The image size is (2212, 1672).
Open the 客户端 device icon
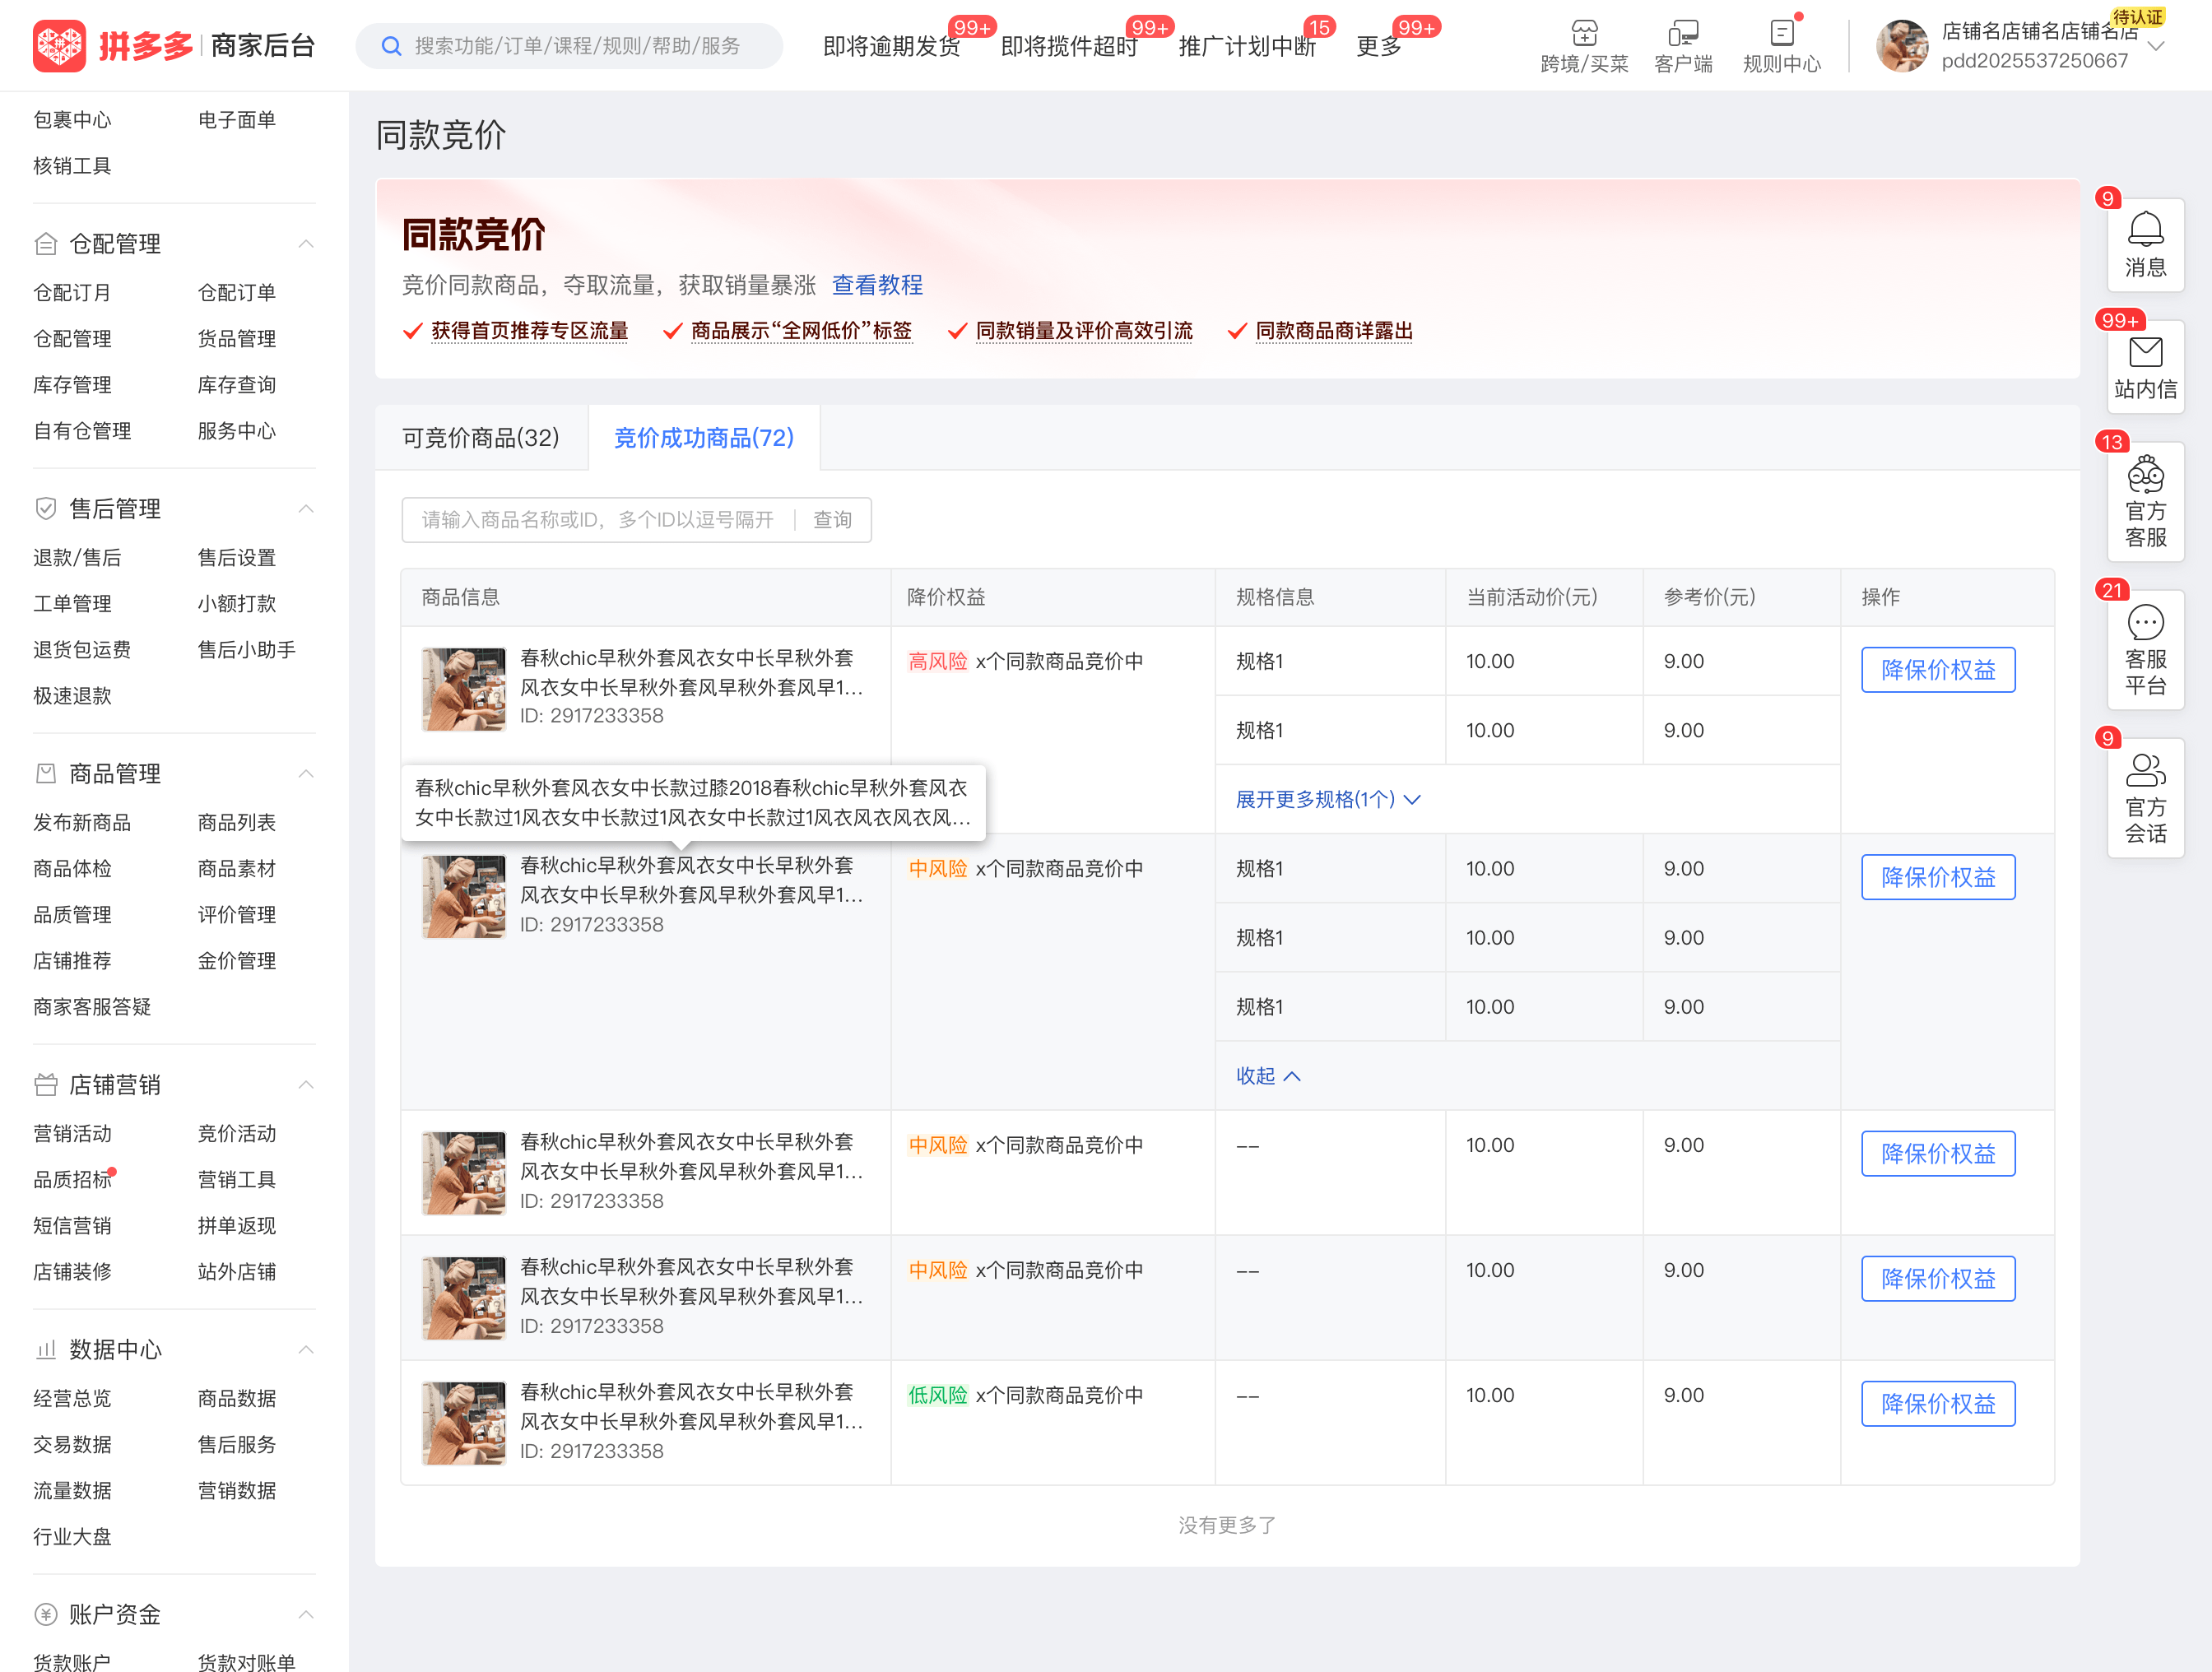(1683, 33)
